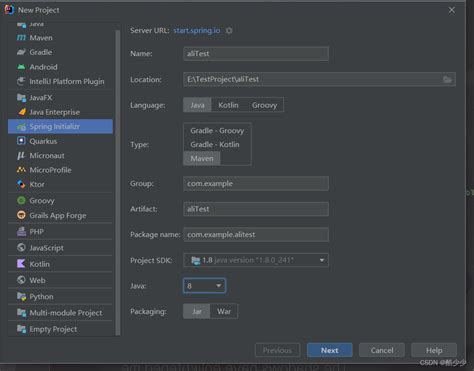The width and height of the screenshot is (474, 371).
Task: Expand the Project SDK dropdown
Action: pos(322,260)
